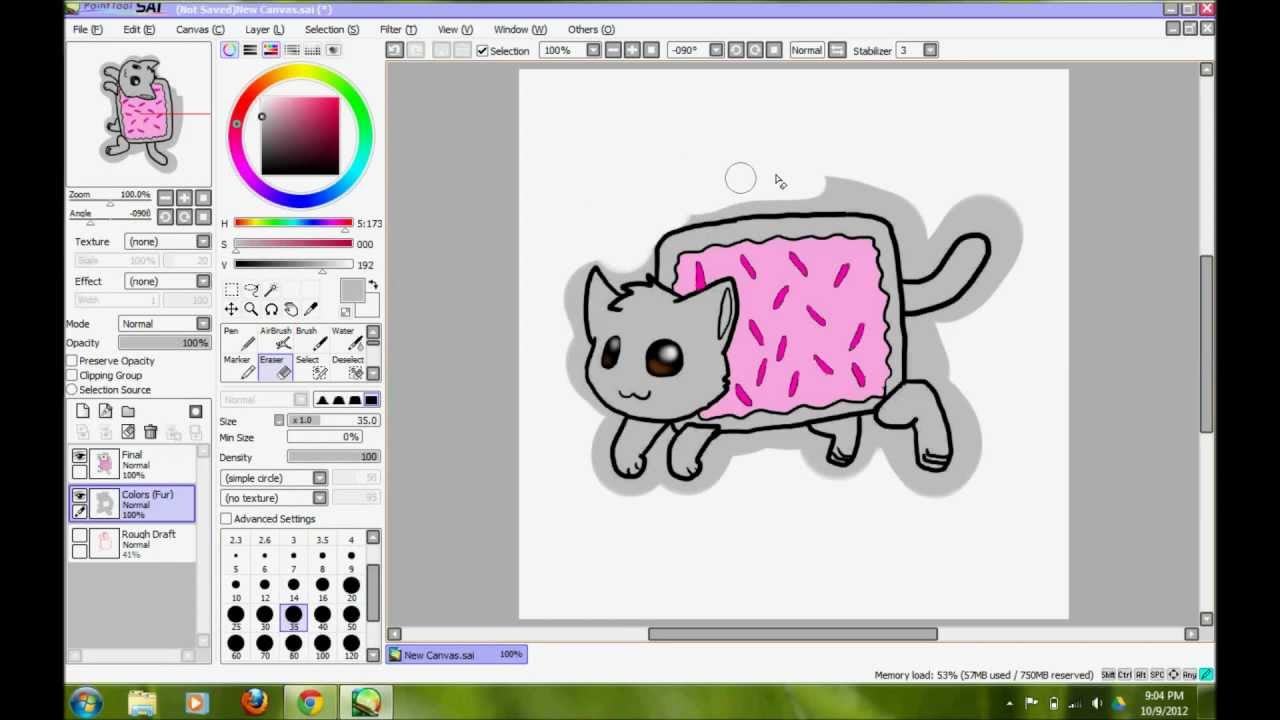Show the Rough Draft layer
The height and width of the screenshot is (720, 1280).
click(79, 535)
